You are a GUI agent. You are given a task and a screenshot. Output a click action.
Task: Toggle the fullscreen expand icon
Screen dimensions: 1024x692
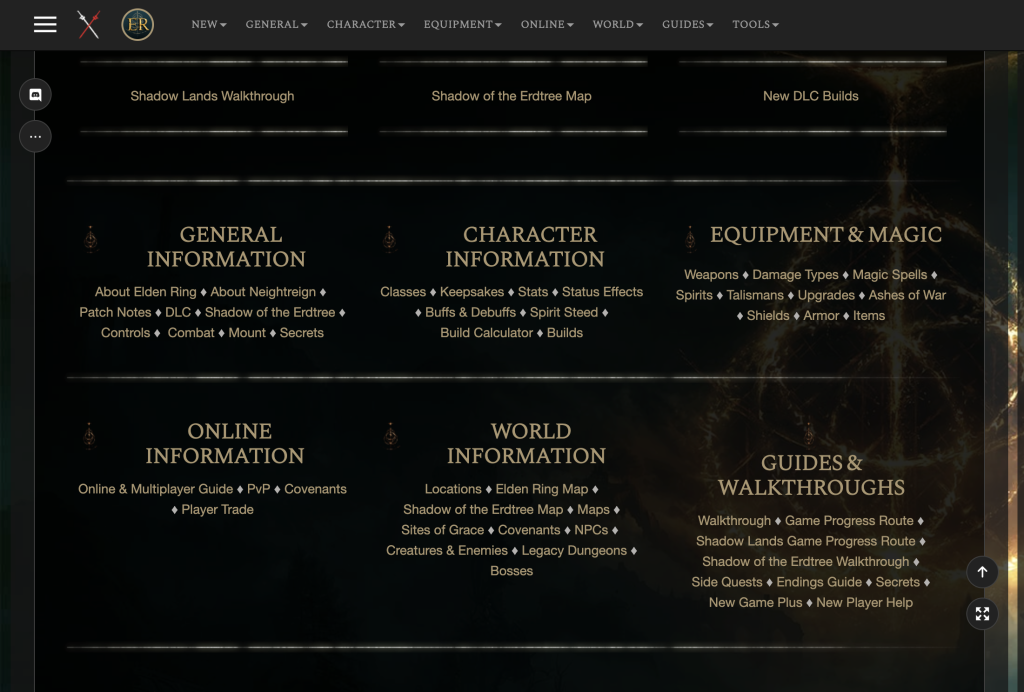(x=982, y=613)
